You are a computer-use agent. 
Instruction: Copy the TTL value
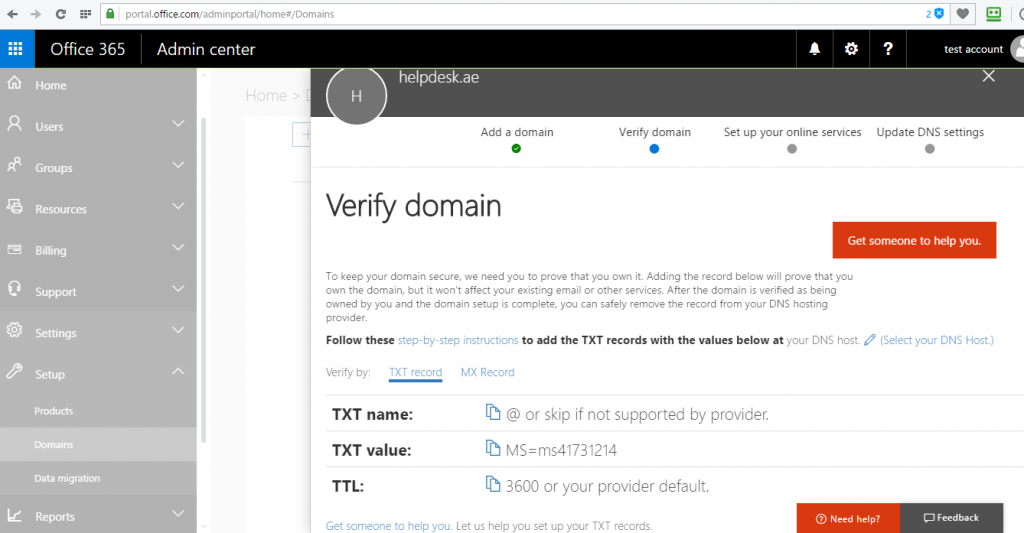[x=493, y=484]
